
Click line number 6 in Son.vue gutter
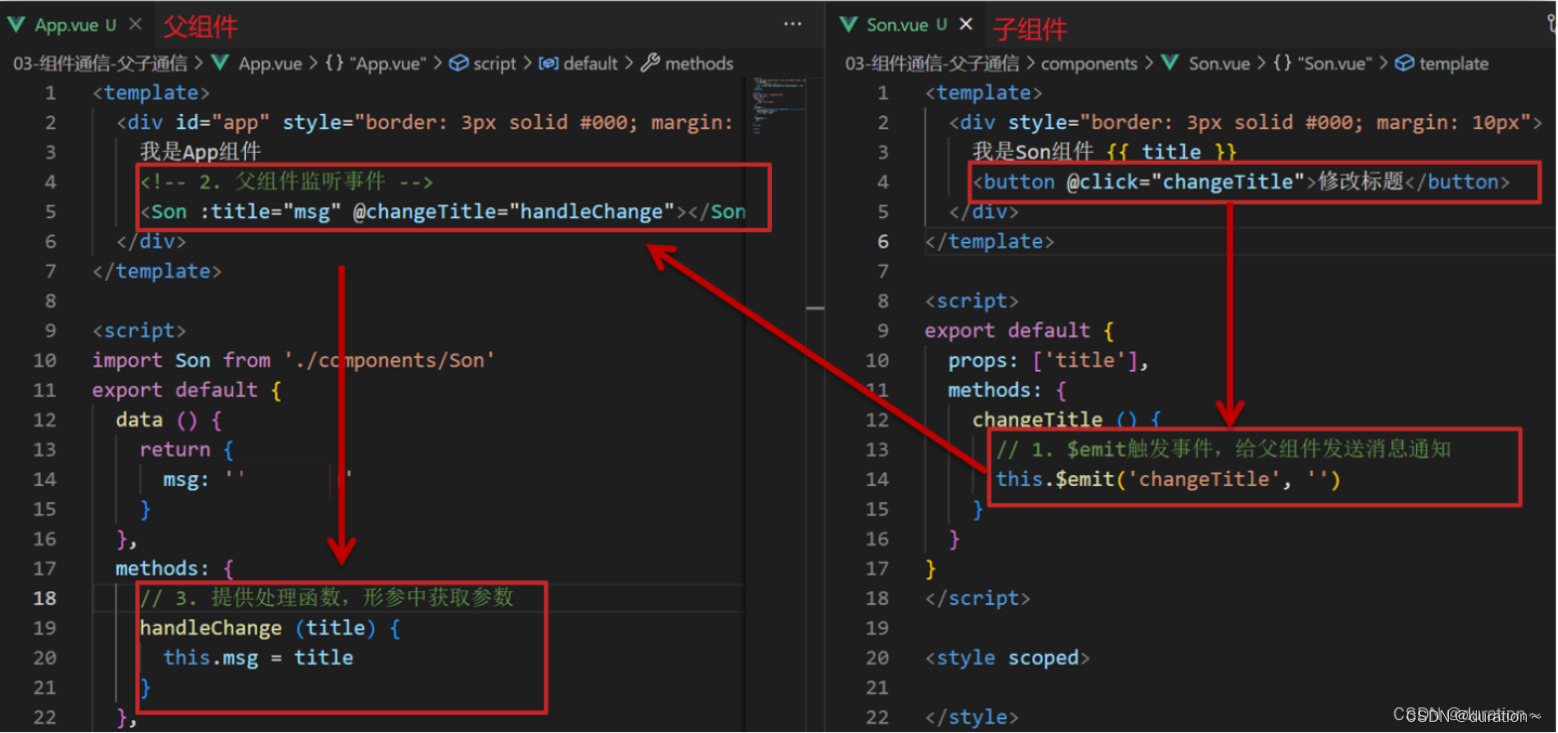[882, 241]
